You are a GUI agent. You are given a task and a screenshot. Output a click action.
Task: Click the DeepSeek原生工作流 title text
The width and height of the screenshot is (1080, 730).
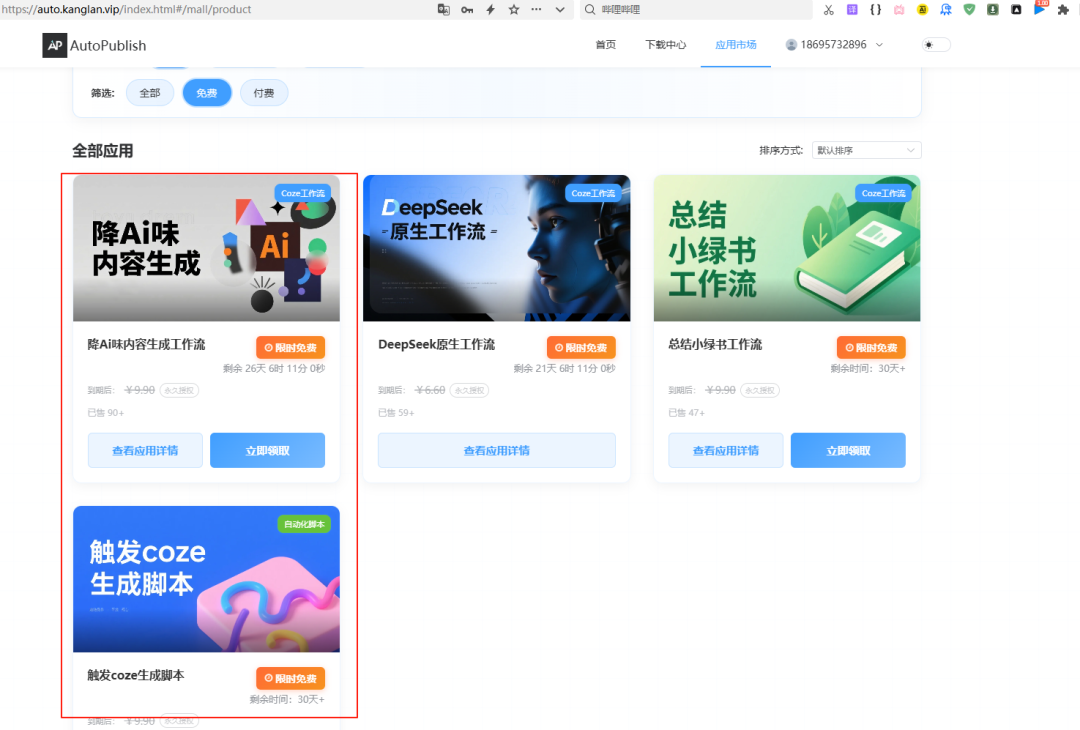437,344
